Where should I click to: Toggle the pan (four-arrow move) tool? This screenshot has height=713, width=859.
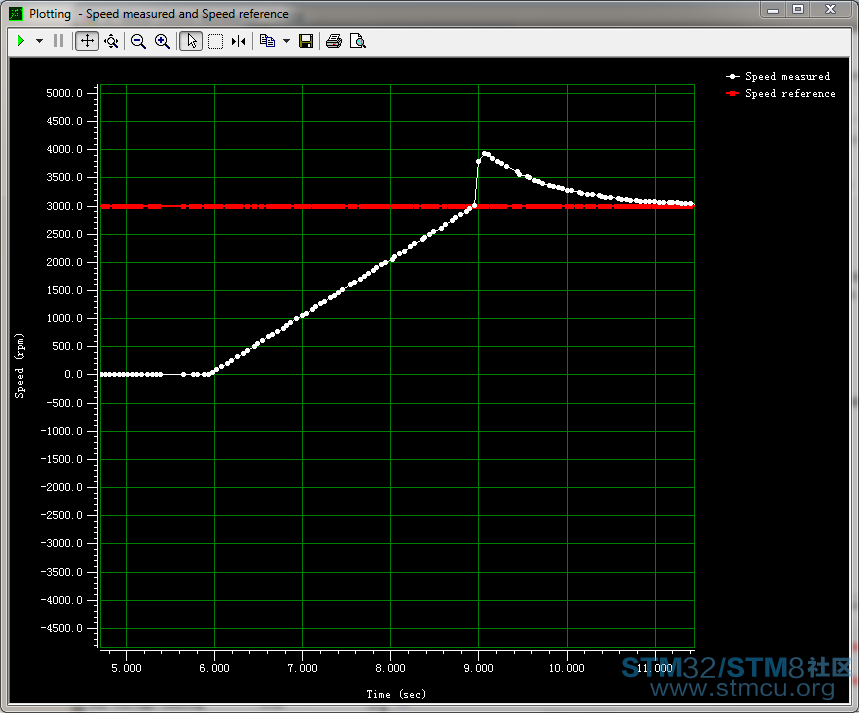[x=87, y=41]
